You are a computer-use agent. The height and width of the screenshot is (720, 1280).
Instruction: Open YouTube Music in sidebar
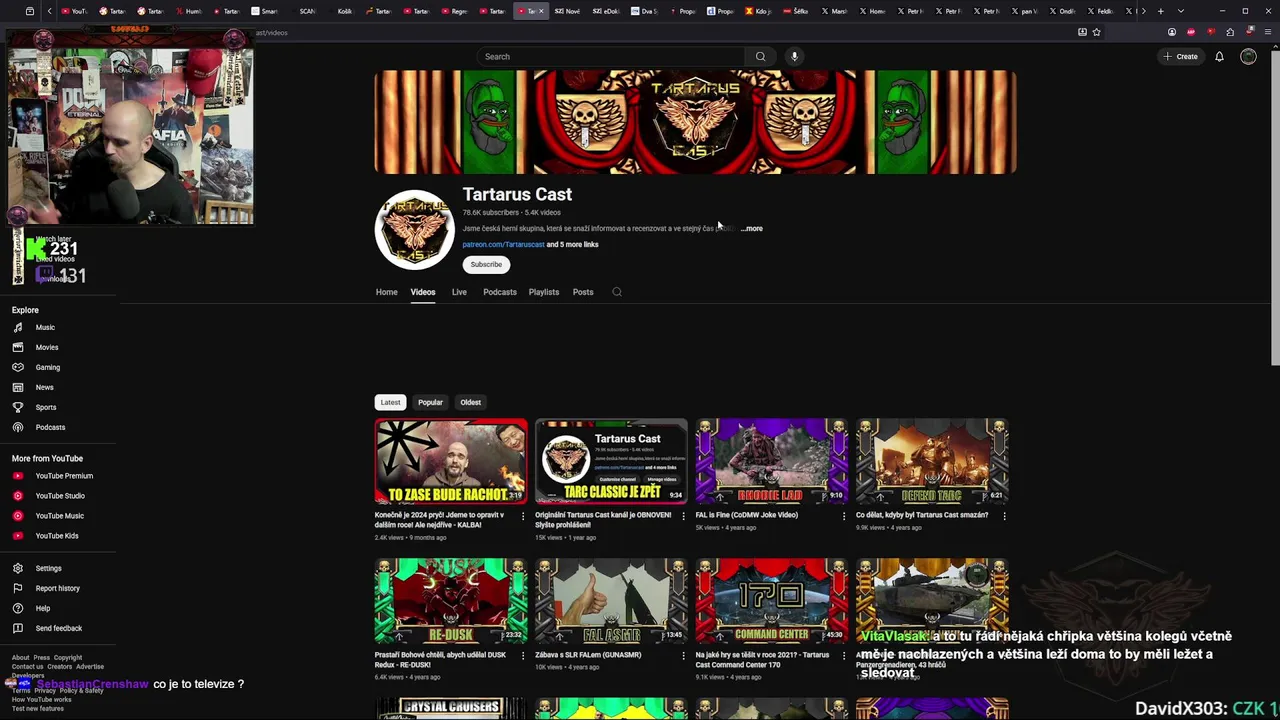click(59, 516)
